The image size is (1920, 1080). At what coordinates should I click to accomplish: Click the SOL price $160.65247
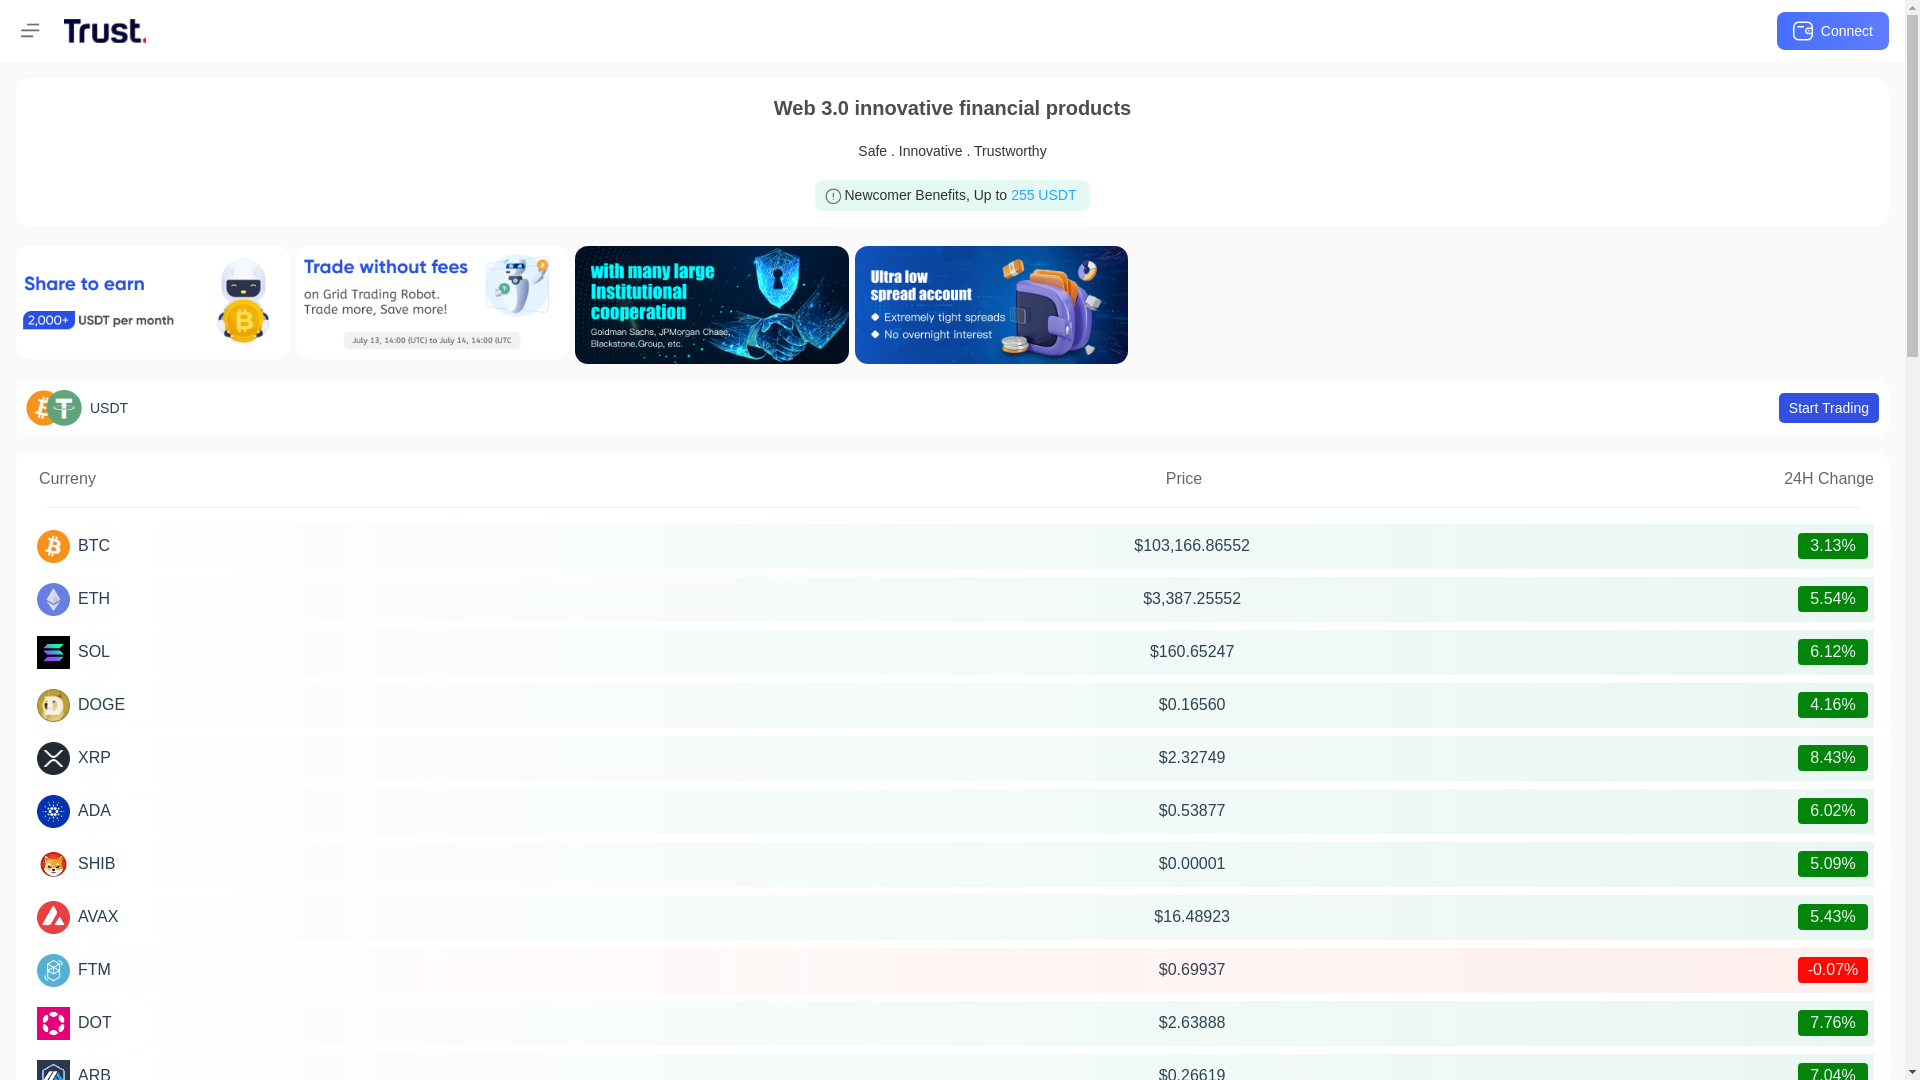click(1192, 652)
